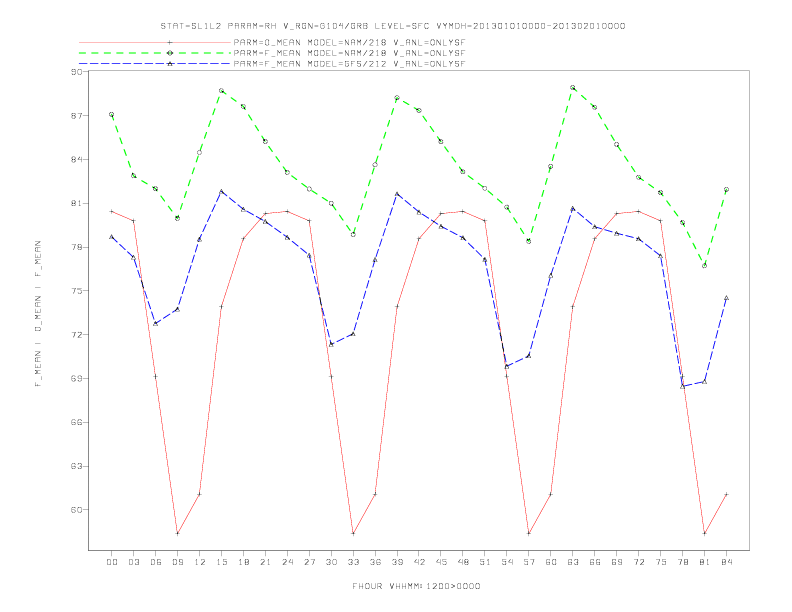
Task: Click x-axis forecast hour label 57
Action: point(529,562)
